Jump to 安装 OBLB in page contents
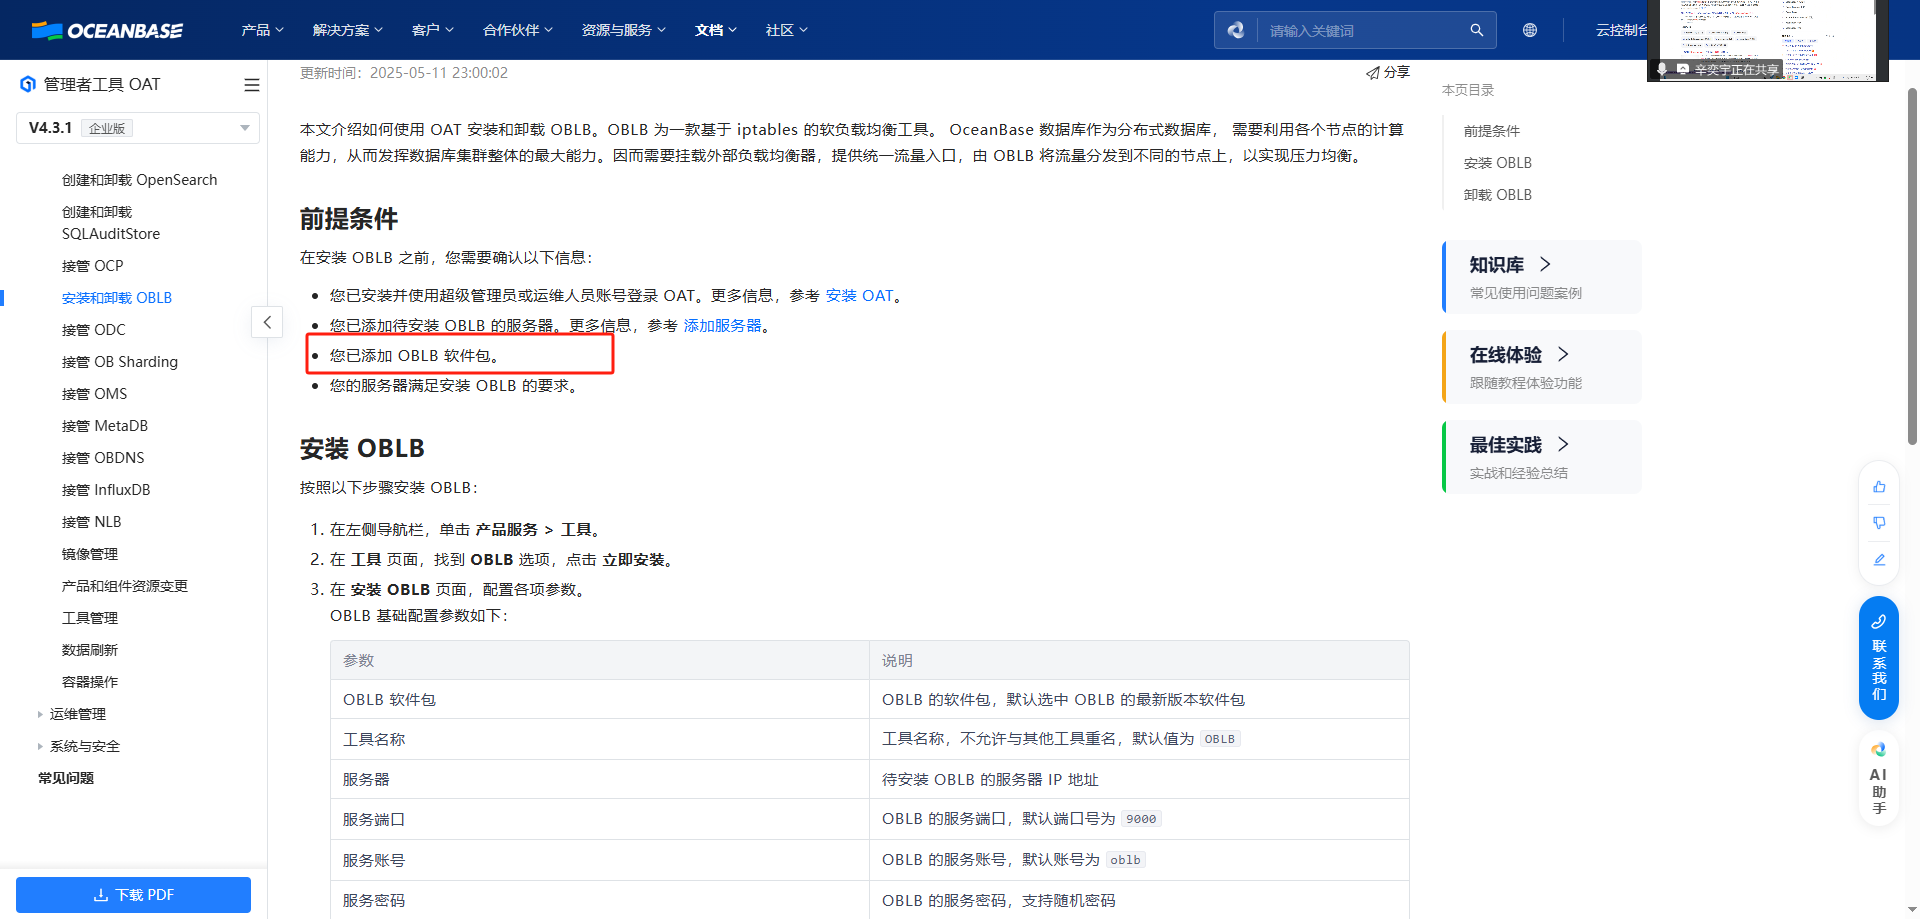 point(1497,163)
